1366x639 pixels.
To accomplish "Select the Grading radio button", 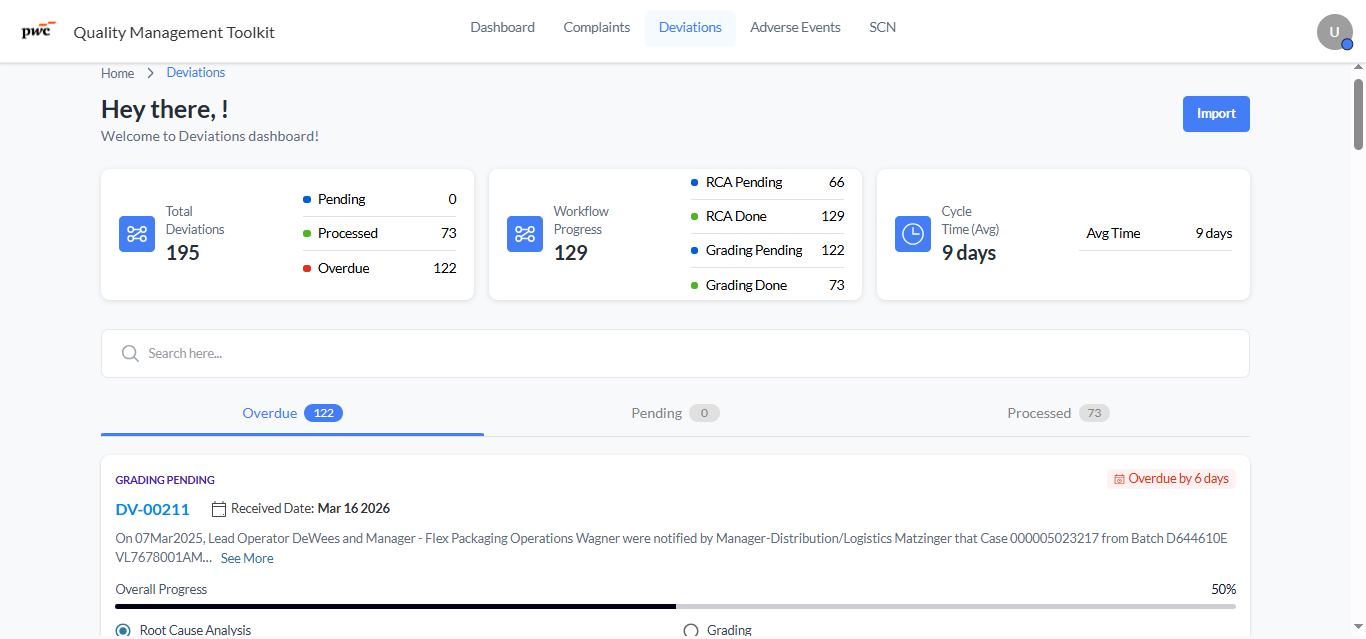I will 691,630.
